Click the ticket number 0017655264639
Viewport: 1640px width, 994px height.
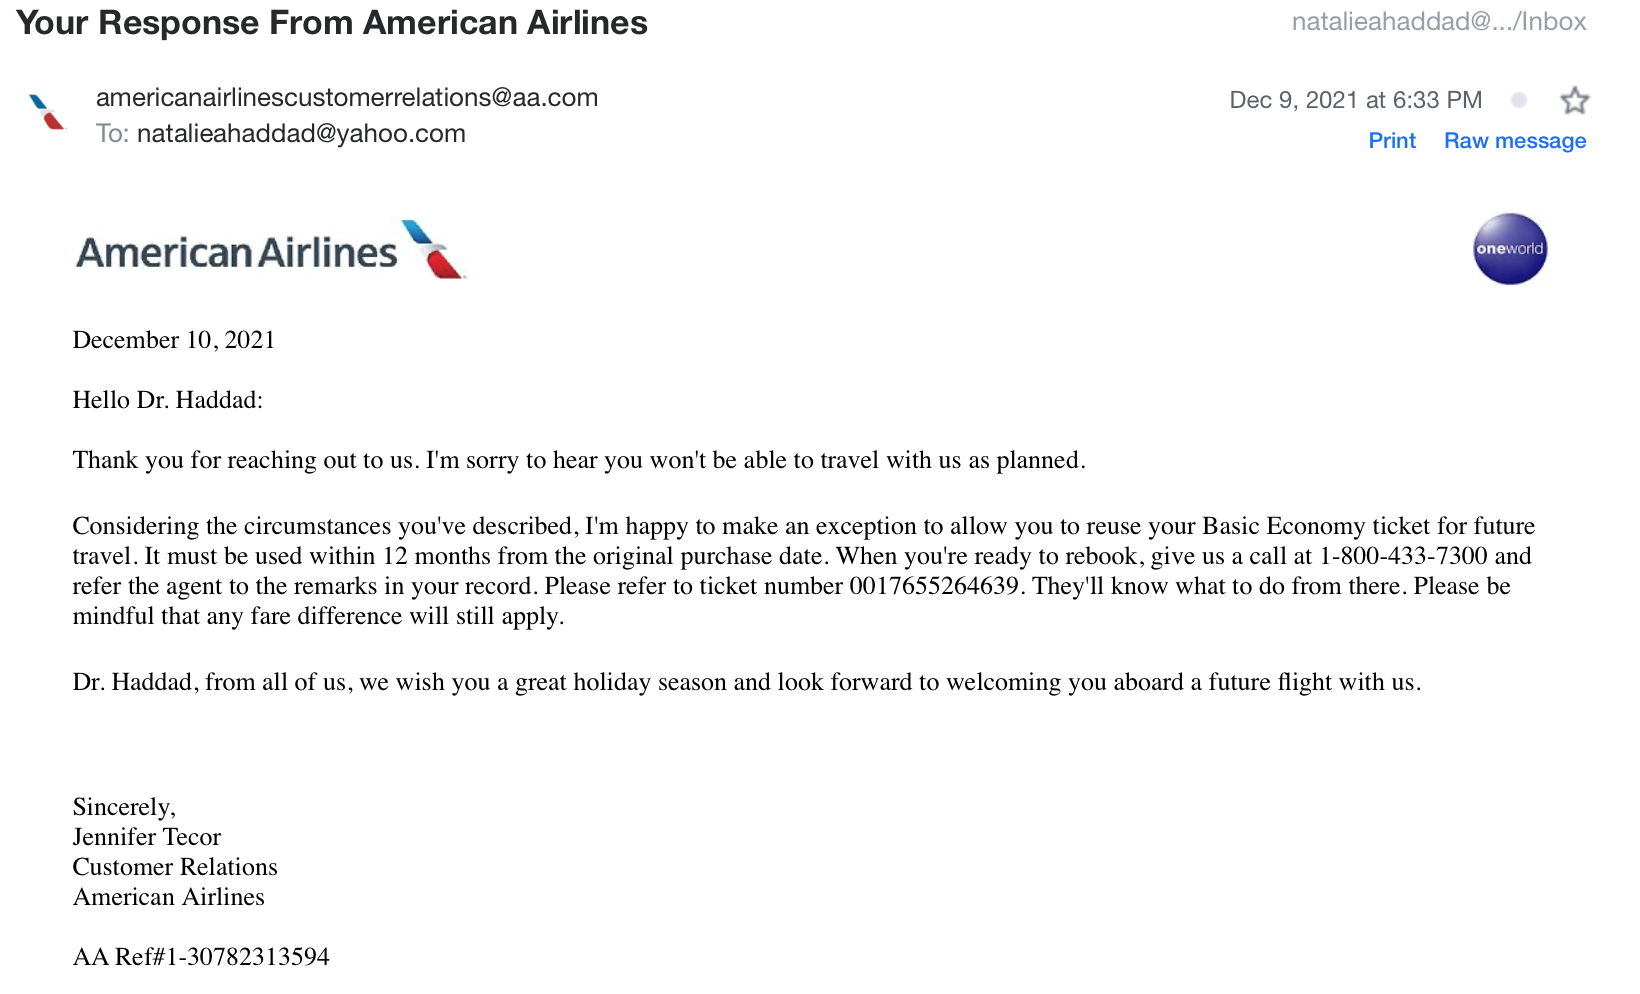tap(934, 586)
